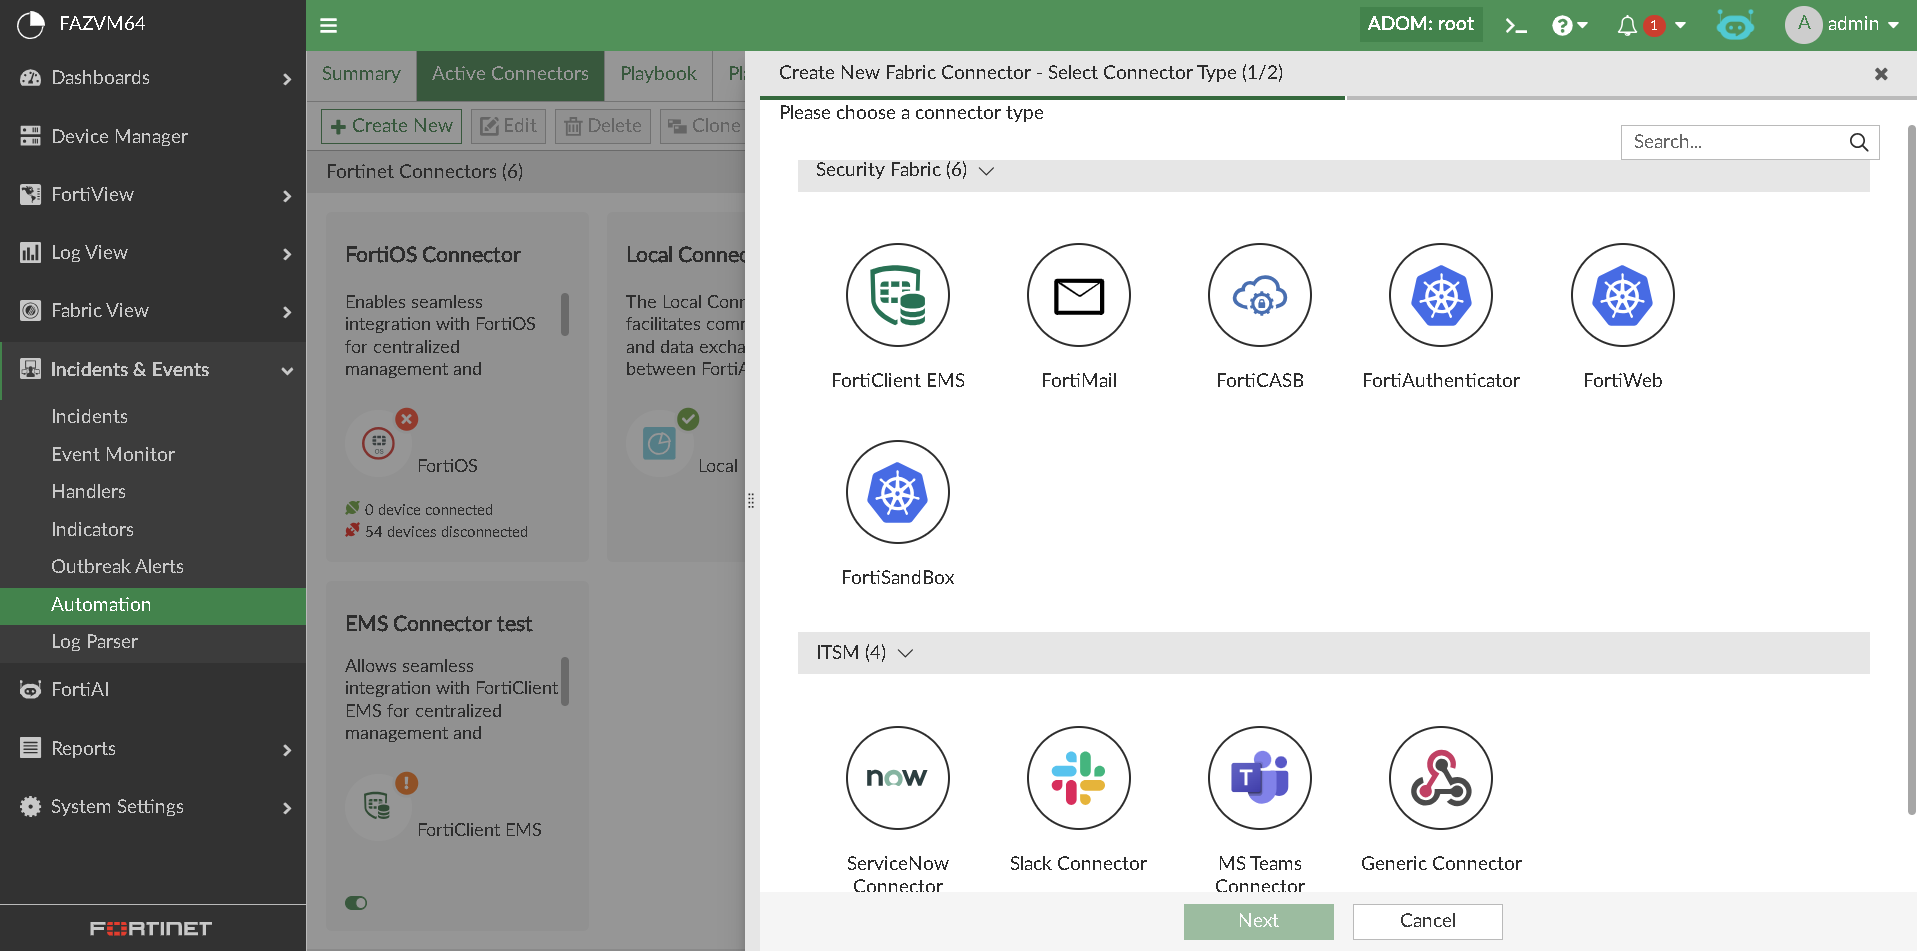The image size is (1921, 951).
Task: Select the Slack Connector icon
Action: coord(1078,778)
